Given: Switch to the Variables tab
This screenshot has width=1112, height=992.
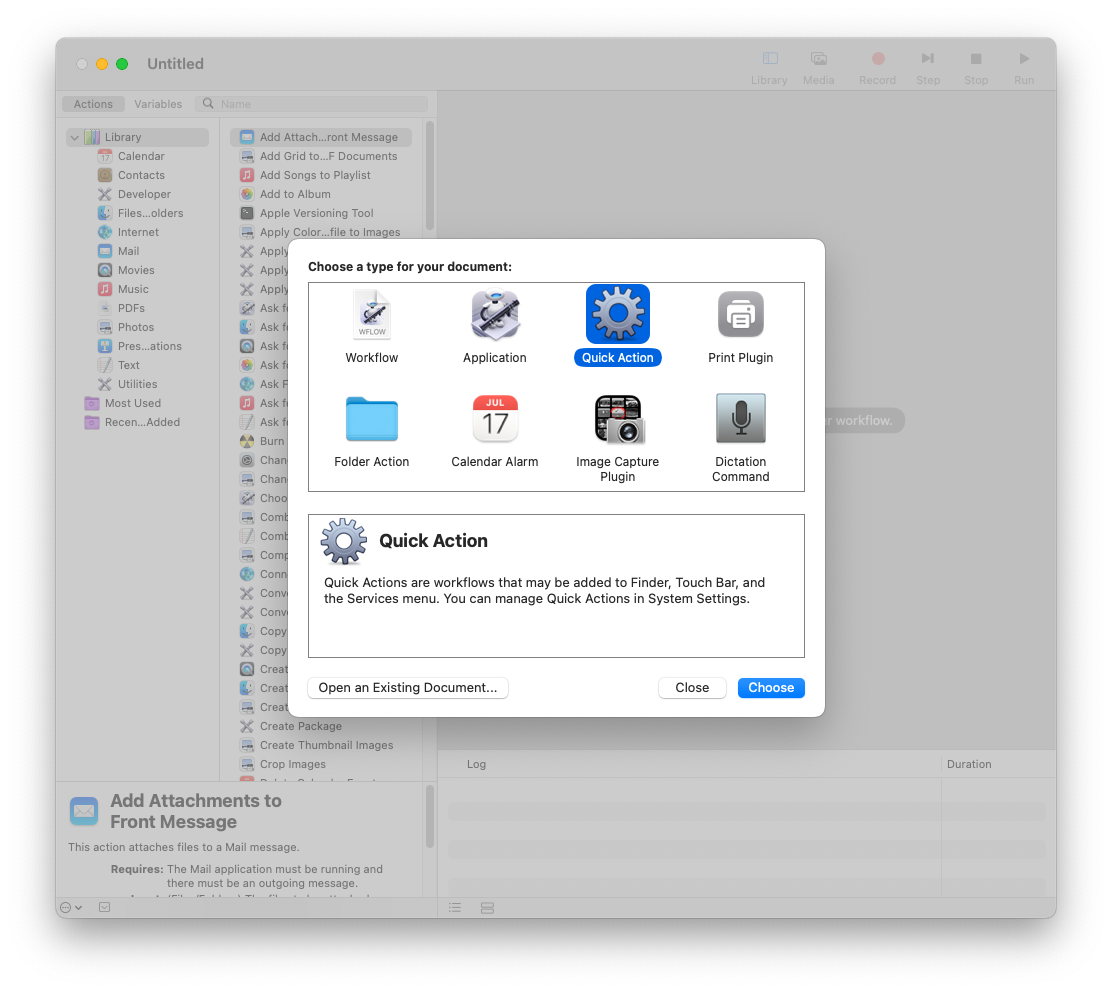Looking at the screenshot, I should (158, 104).
